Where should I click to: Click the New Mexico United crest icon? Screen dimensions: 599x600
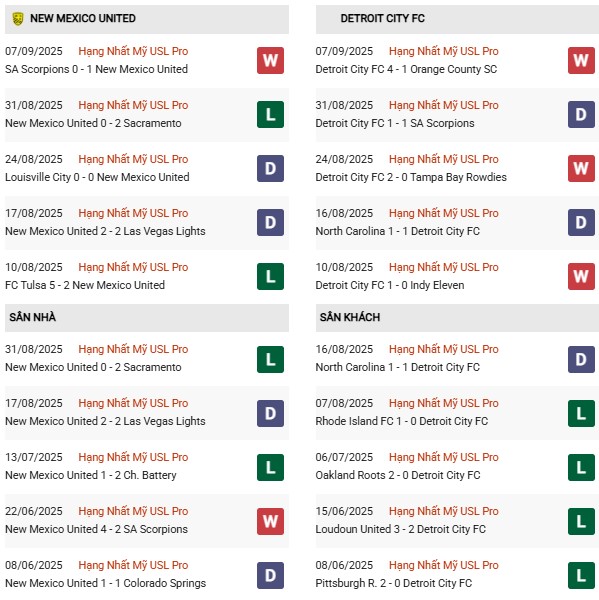point(18,18)
